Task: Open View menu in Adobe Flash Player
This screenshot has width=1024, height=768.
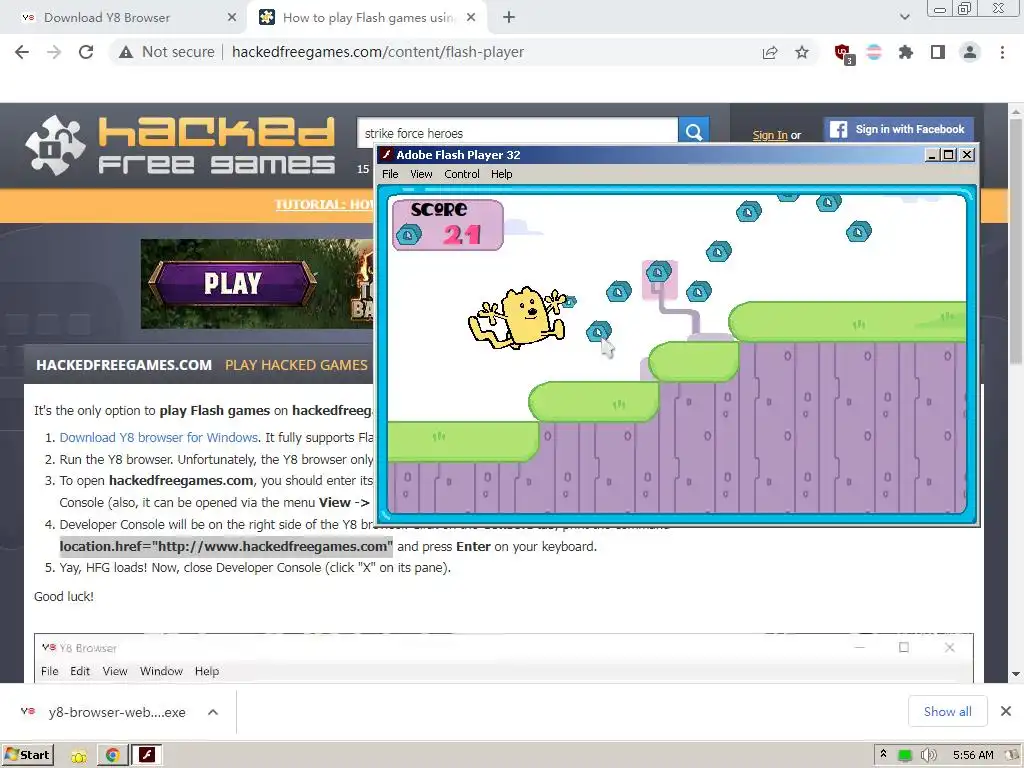Action: [x=421, y=174]
